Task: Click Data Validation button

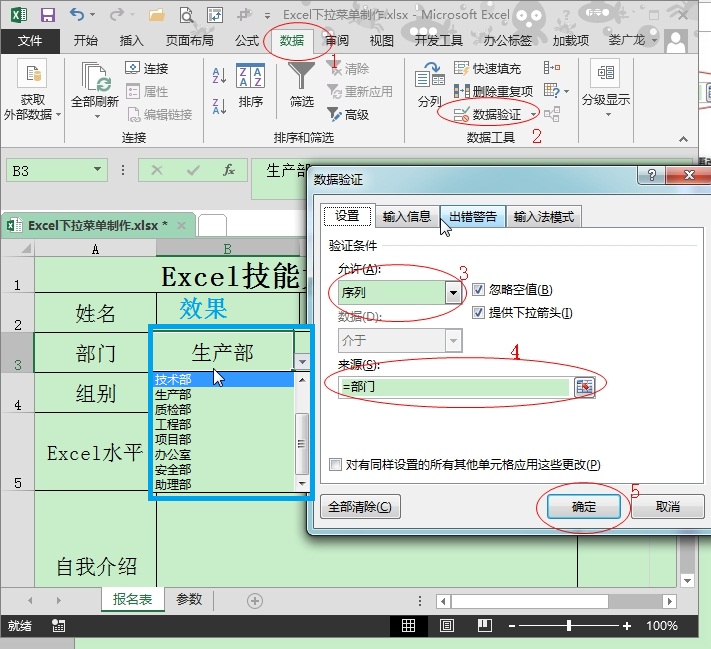Action: click(x=487, y=114)
